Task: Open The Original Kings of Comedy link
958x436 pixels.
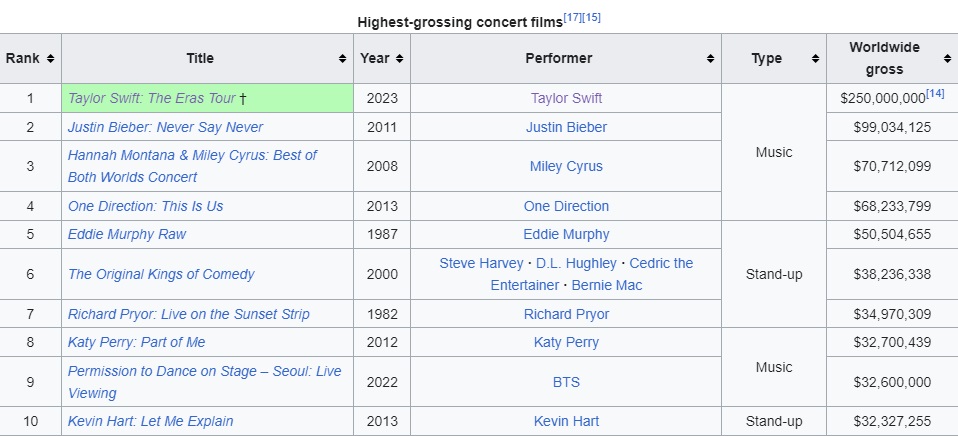Action: pyautogui.click(x=161, y=274)
